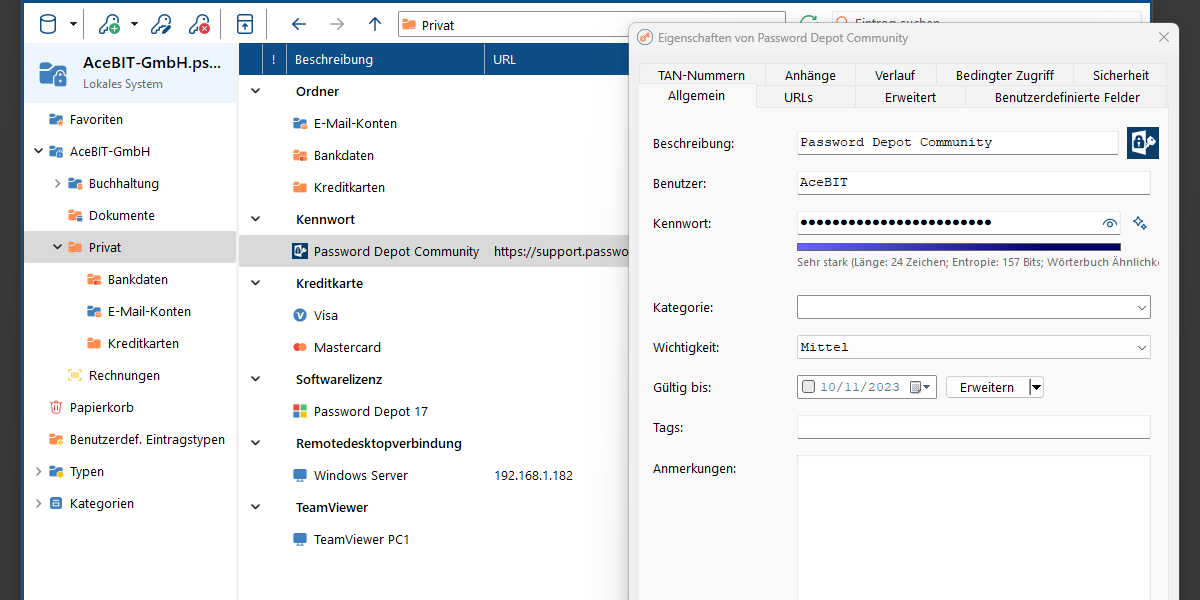This screenshot has height=600, width=1200.
Task: Open the Papierkorb trash
Action: (101, 407)
